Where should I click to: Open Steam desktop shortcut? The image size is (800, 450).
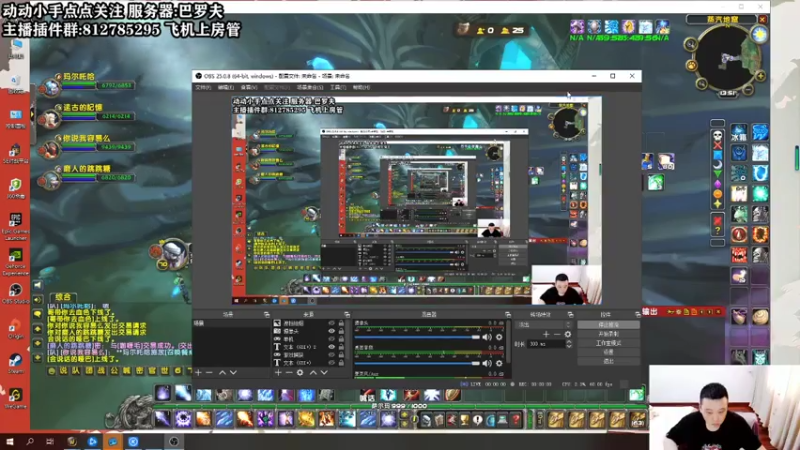tap(15, 363)
